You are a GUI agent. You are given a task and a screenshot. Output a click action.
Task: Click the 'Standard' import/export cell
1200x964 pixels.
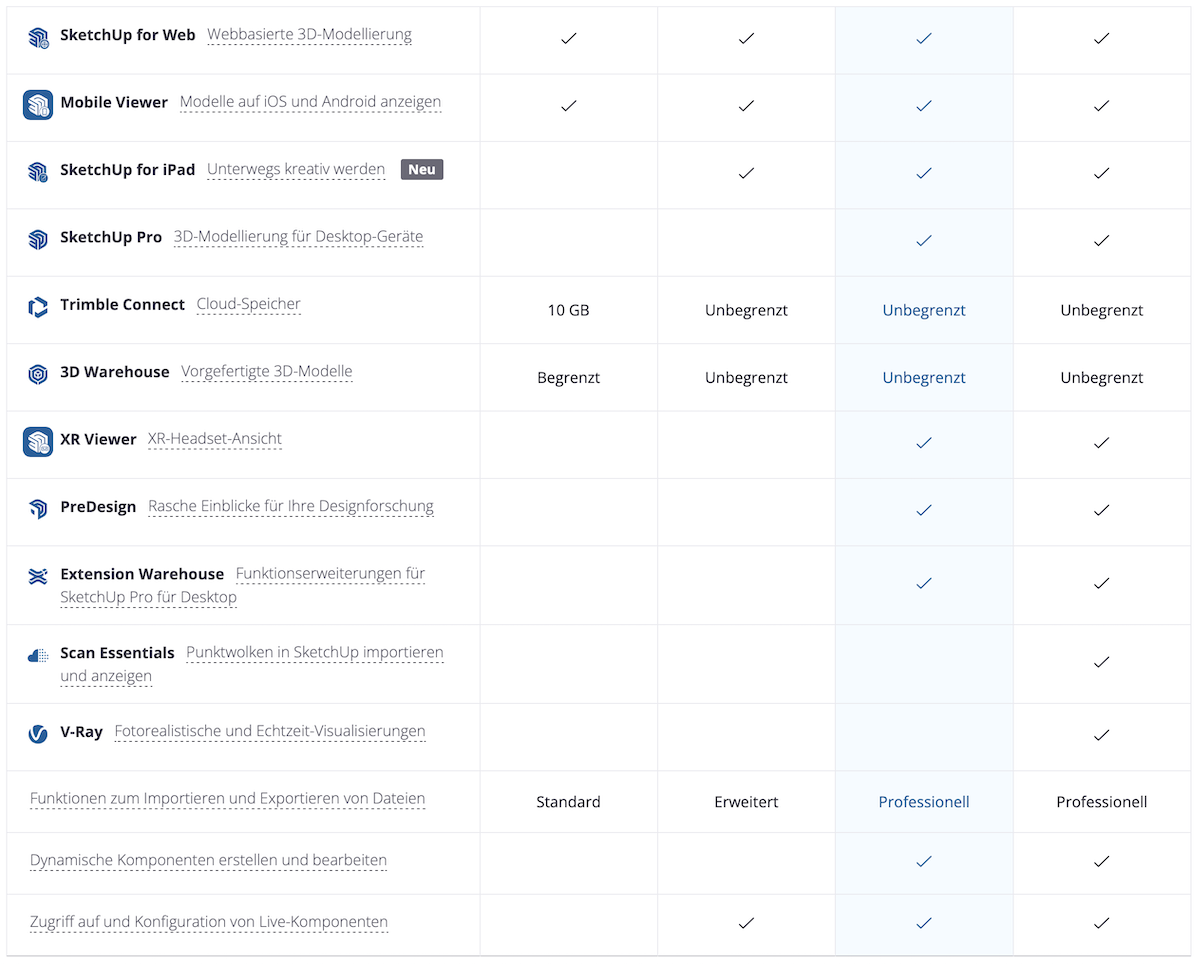point(568,802)
